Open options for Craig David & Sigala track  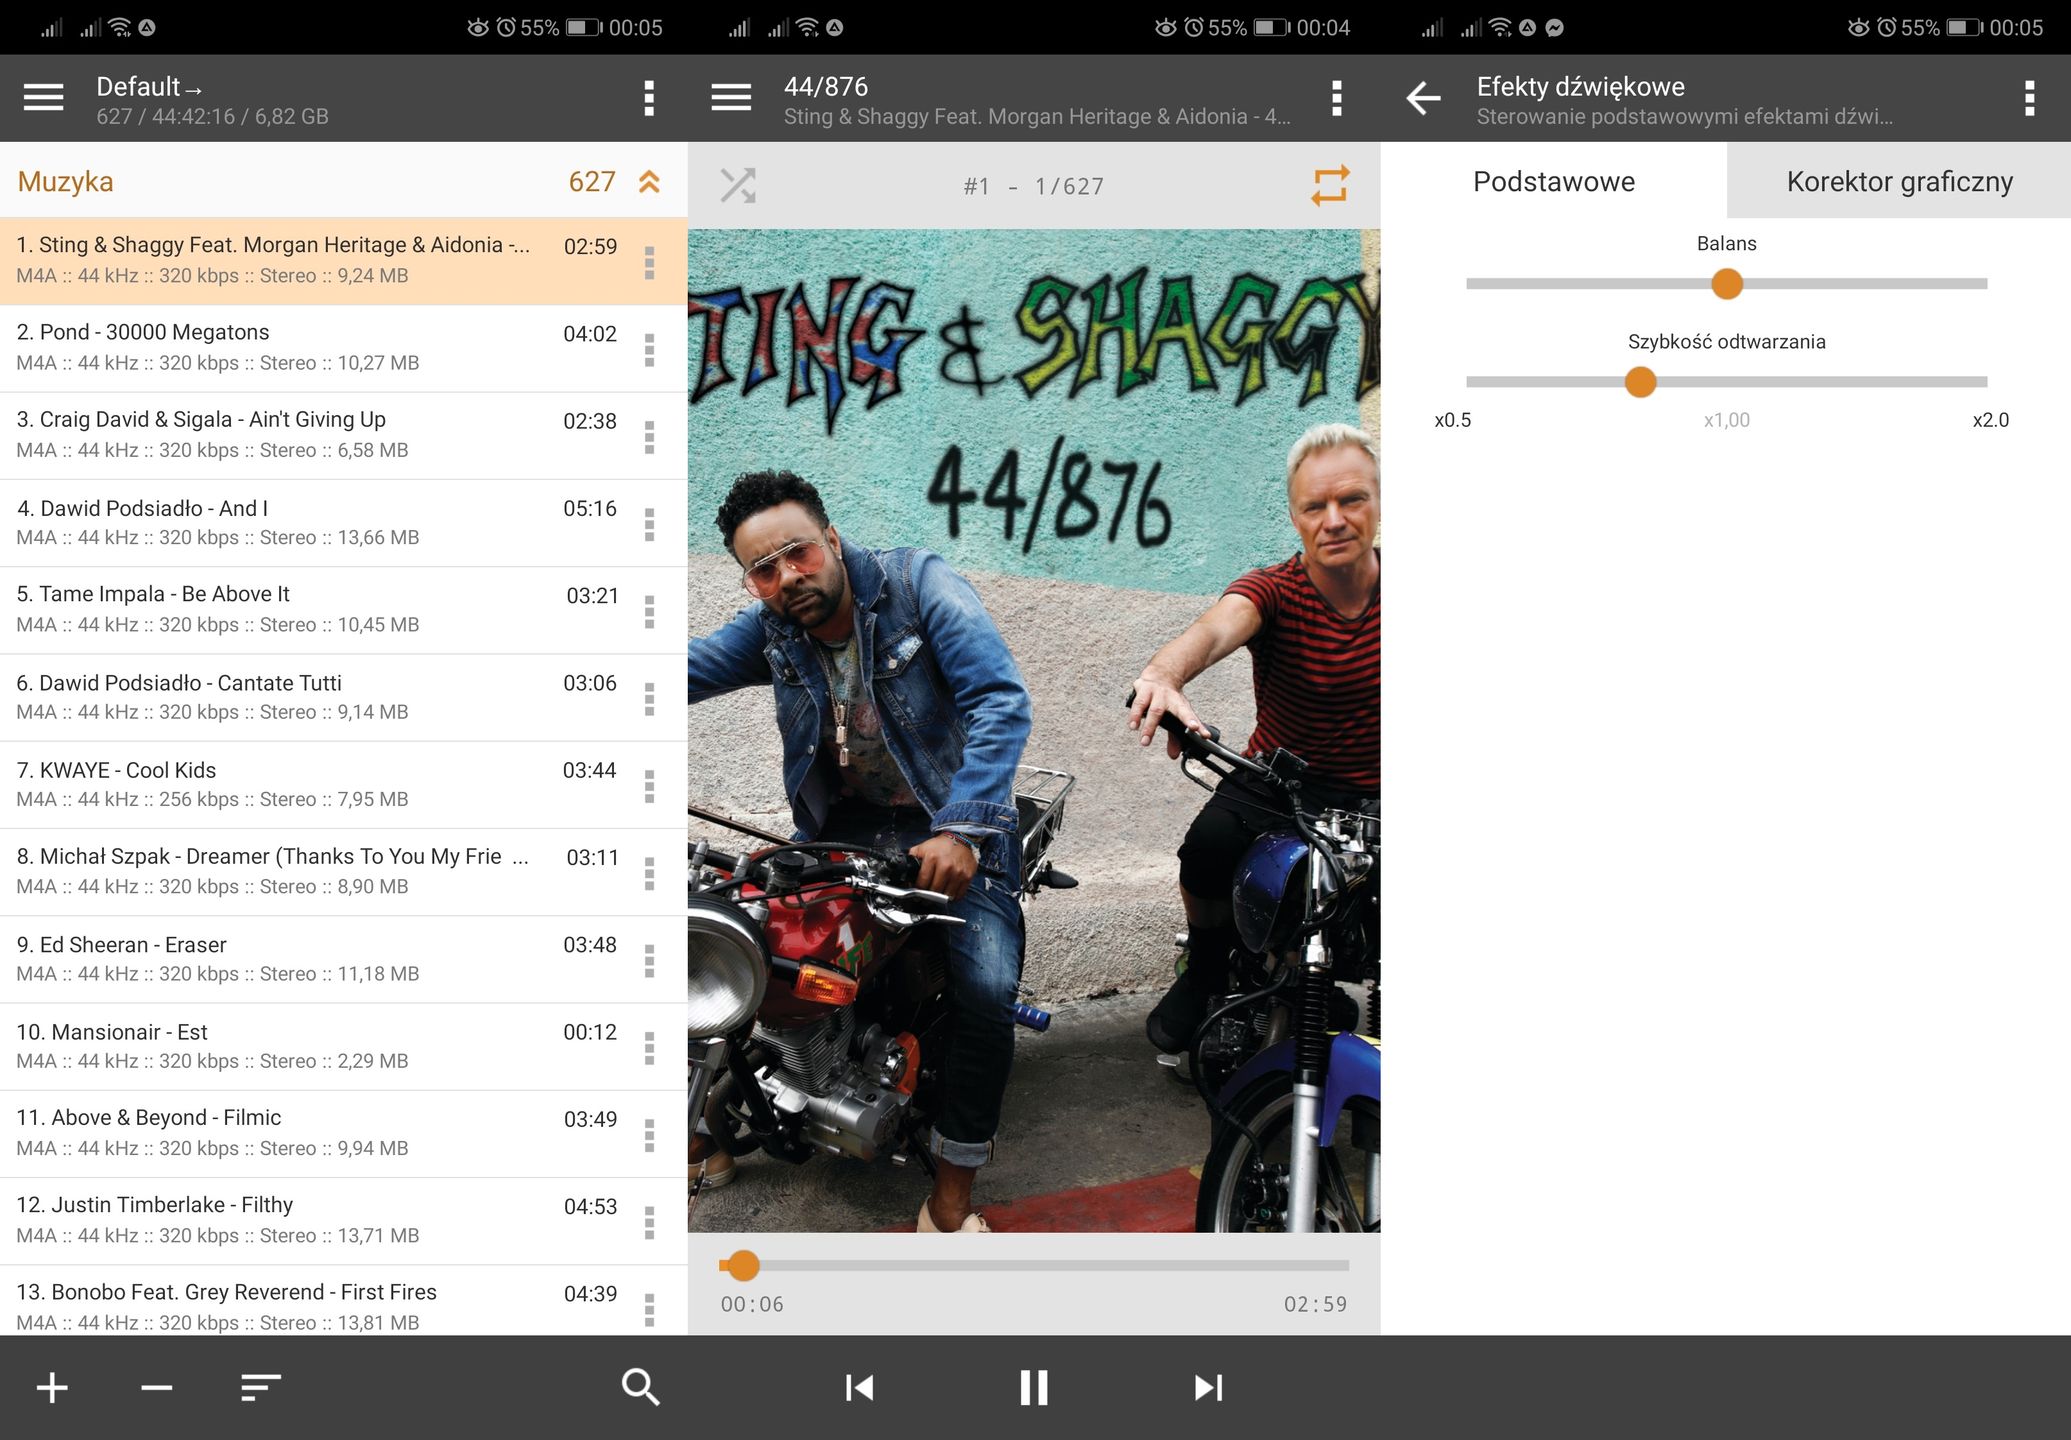[649, 437]
